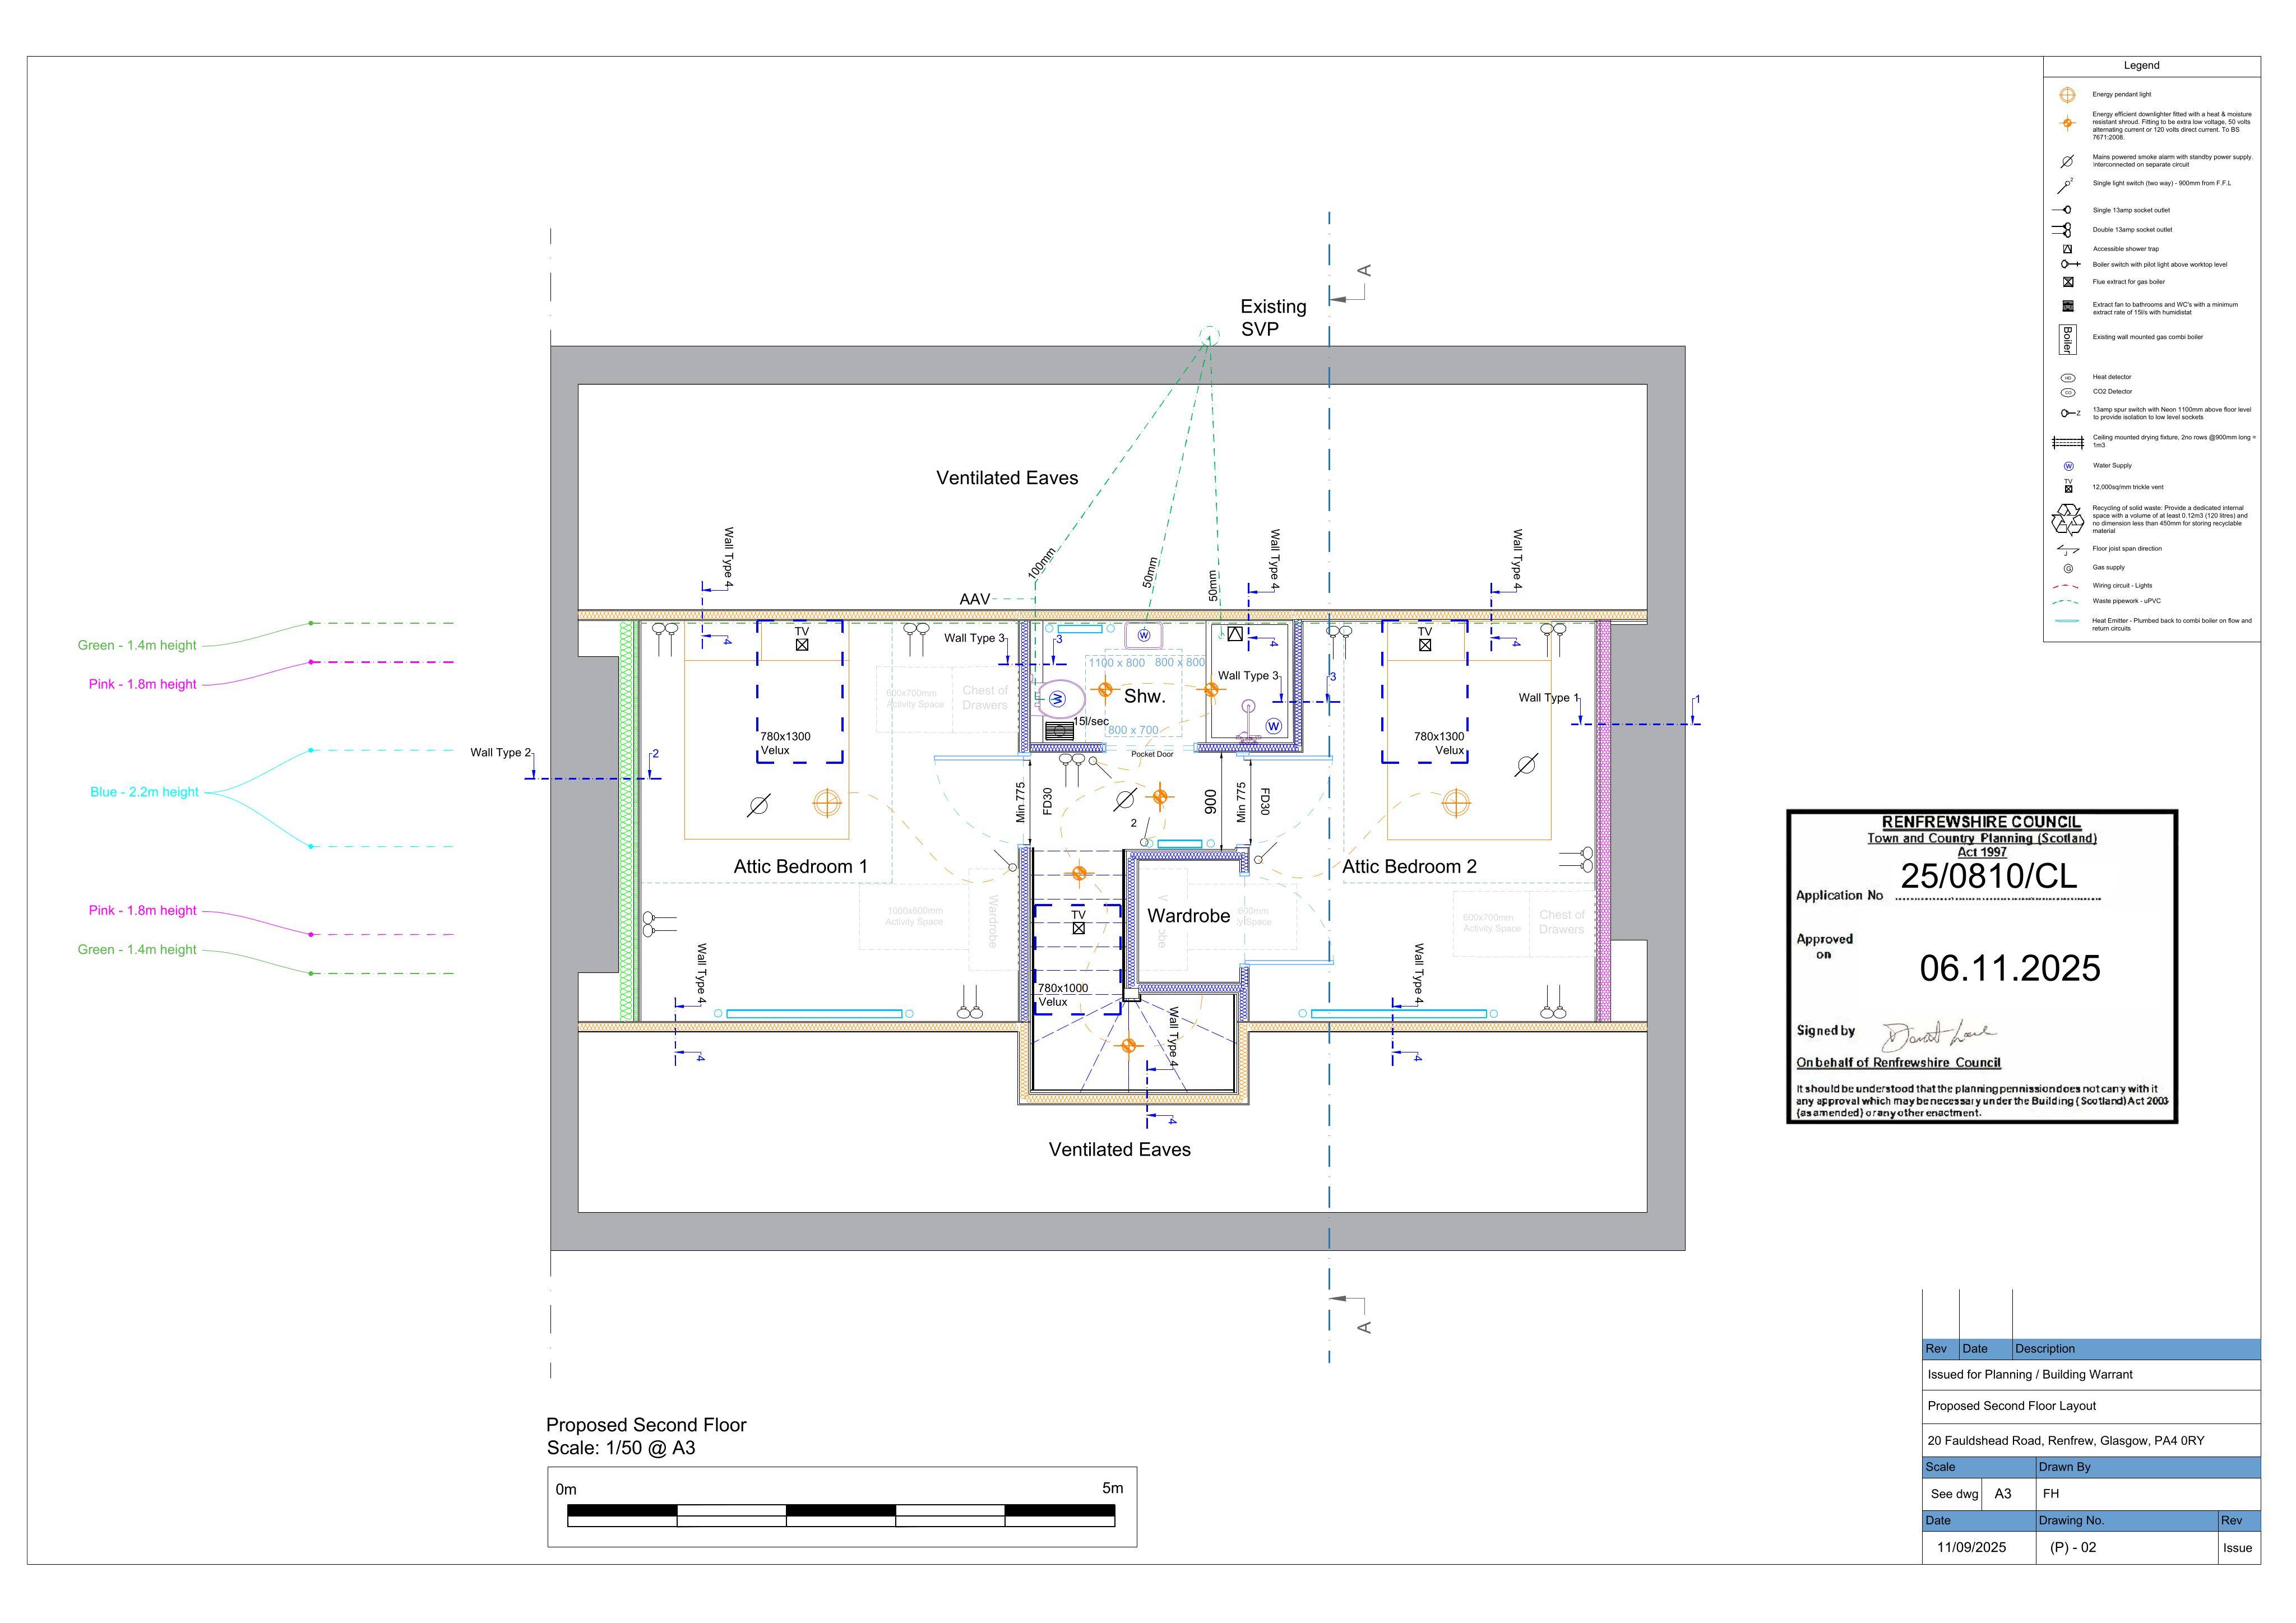Click the 'RENFREWSHIRE COUNCIL' stamp heading
Screen dimensions: 2296x1623
click(1981, 822)
